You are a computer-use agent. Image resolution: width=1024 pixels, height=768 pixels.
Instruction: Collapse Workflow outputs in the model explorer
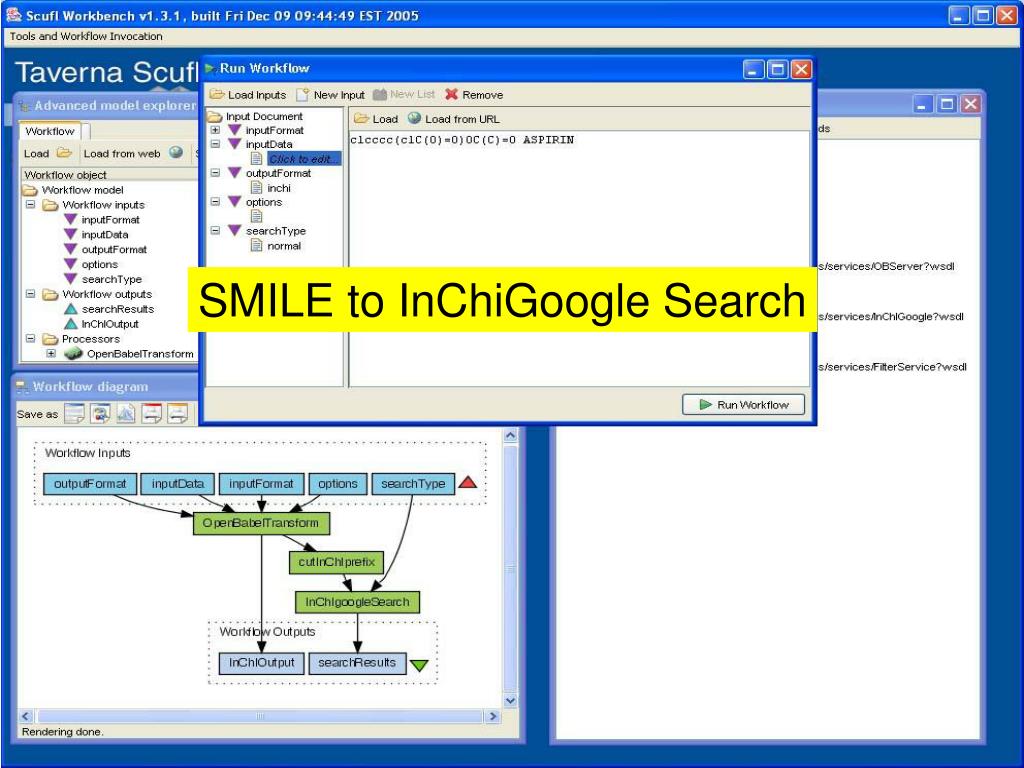(30, 294)
